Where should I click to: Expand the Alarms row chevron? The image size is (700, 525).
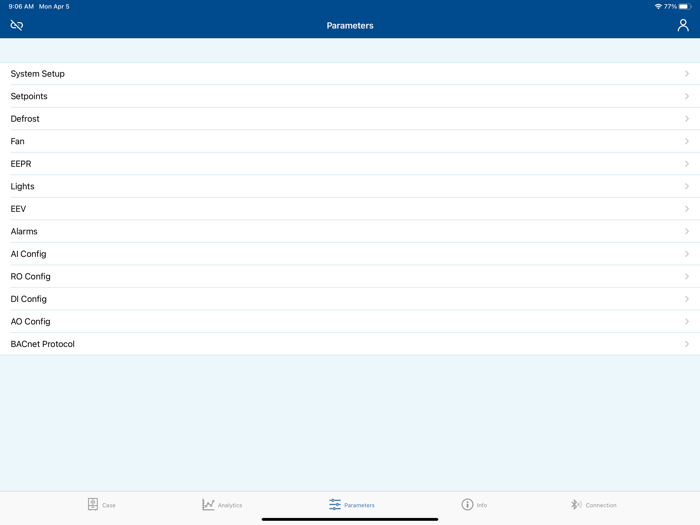tap(687, 231)
